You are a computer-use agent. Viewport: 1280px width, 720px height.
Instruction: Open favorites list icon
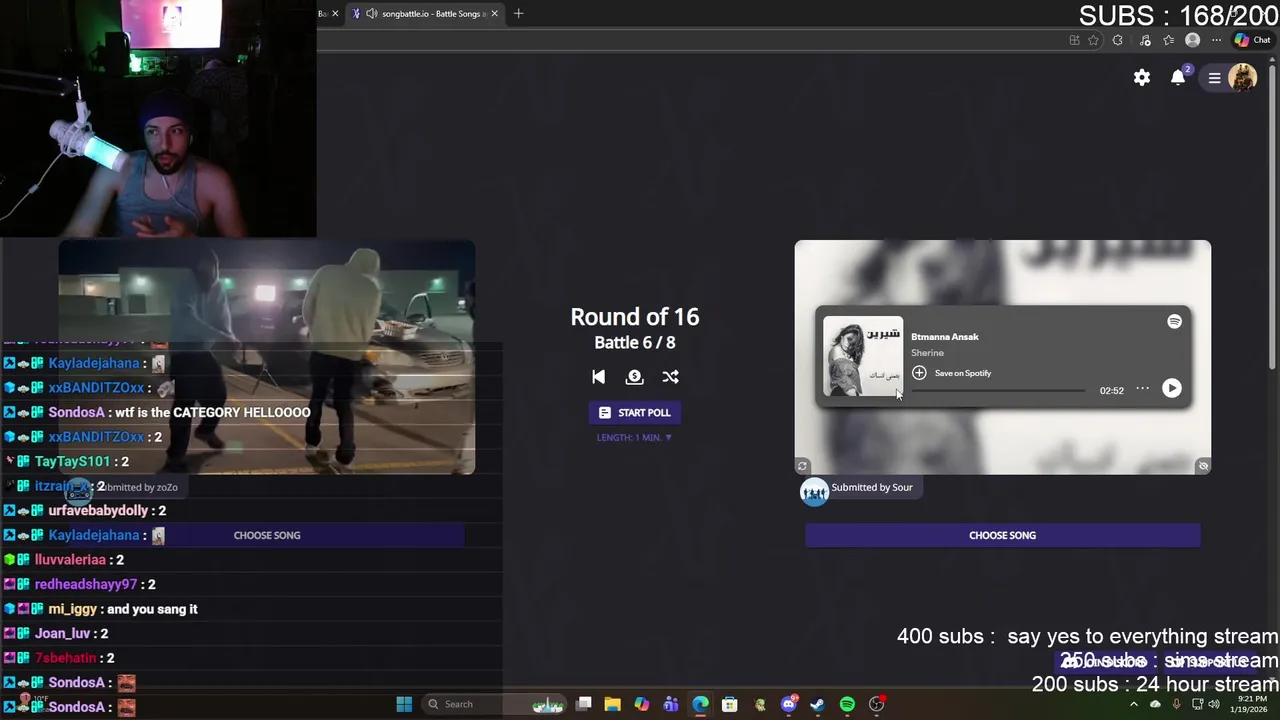pyautogui.click(x=1168, y=40)
